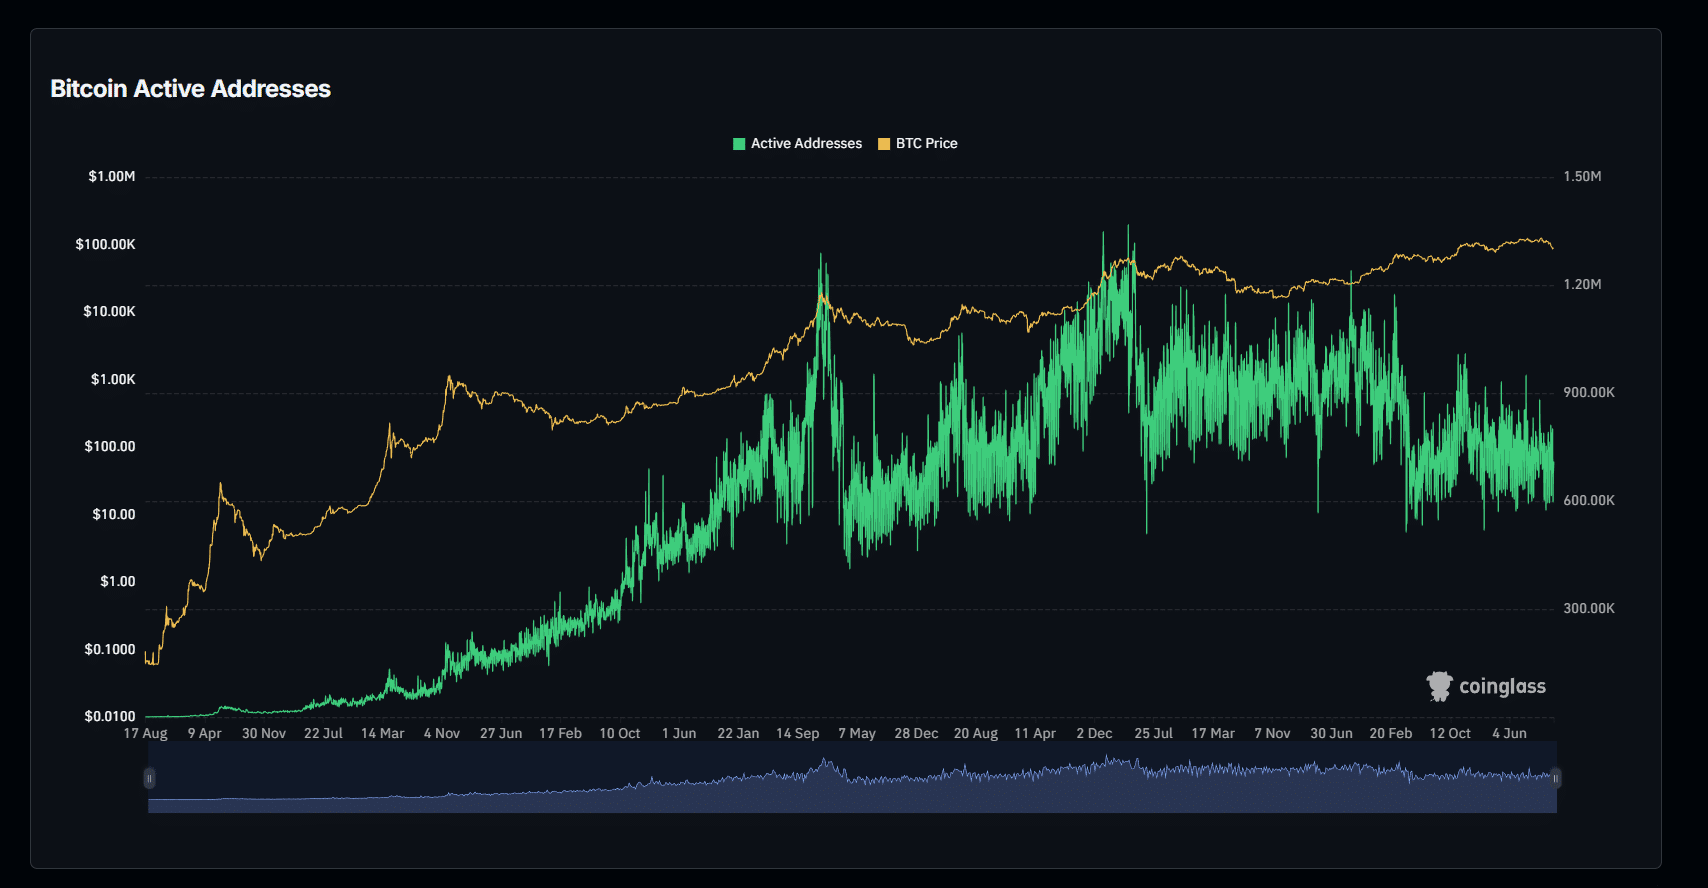Click the $0.0100 left axis bottom label

pyautogui.click(x=109, y=717)
